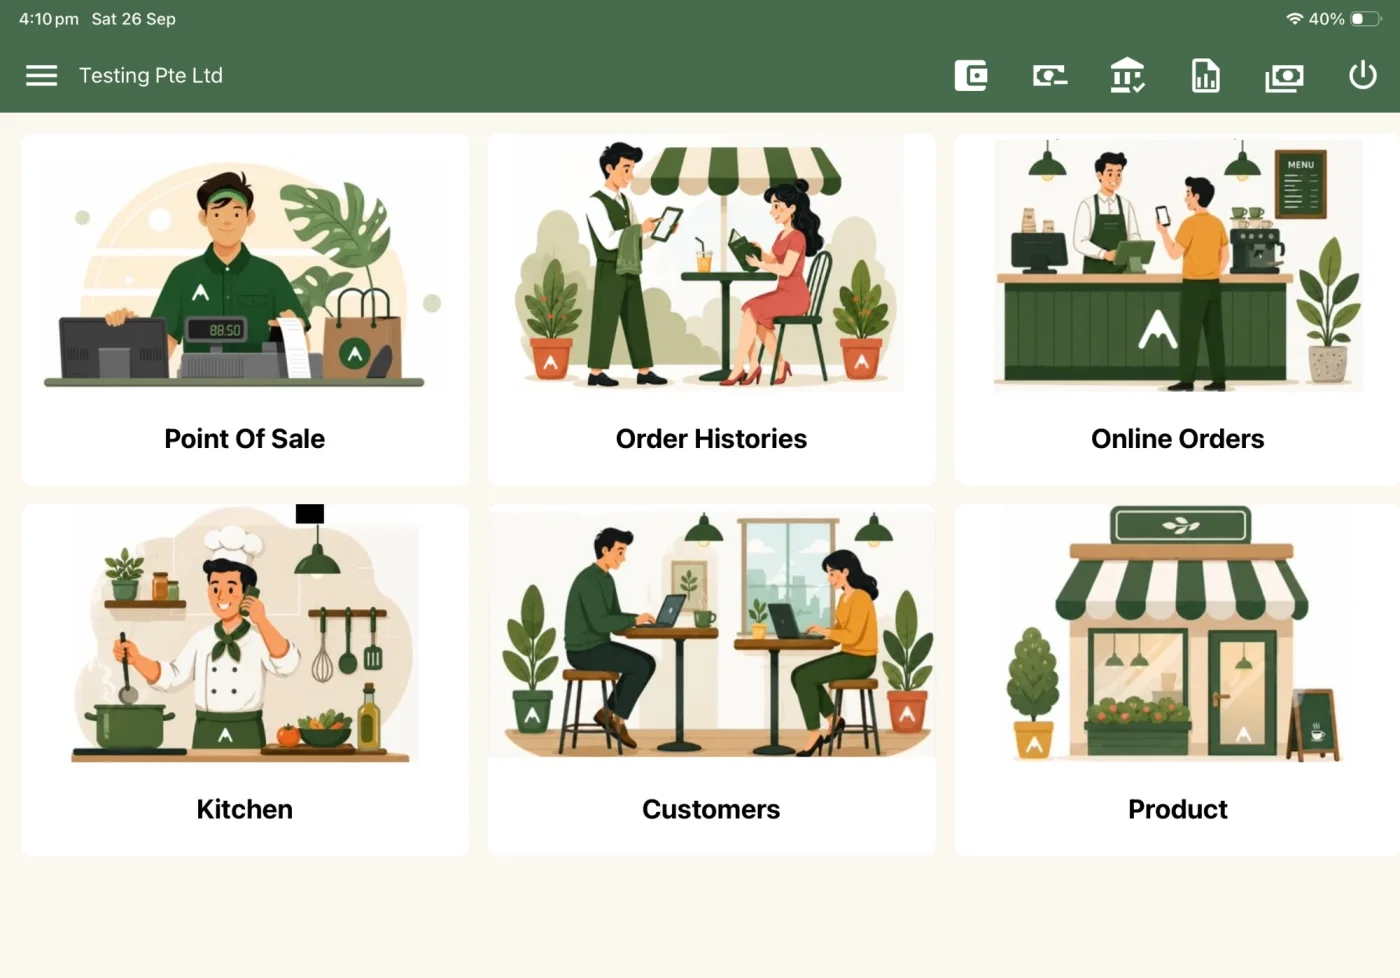Click the power logout icon
This screenshot has height=978, width=1400.
click(1362, 75)
